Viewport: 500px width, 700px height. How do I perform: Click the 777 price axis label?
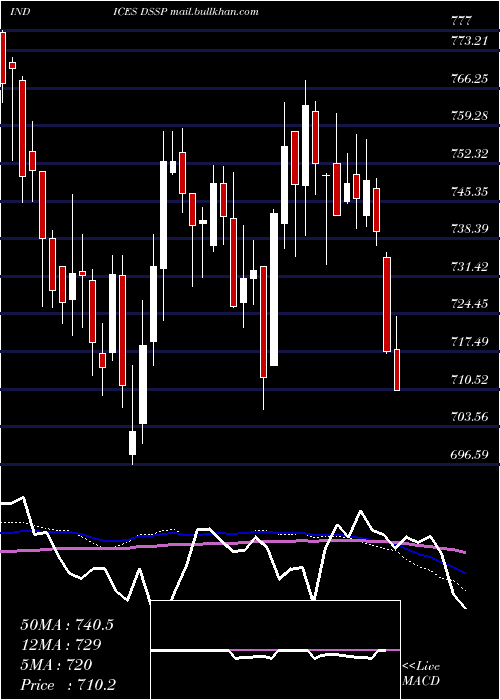click(x=461, y=21)
